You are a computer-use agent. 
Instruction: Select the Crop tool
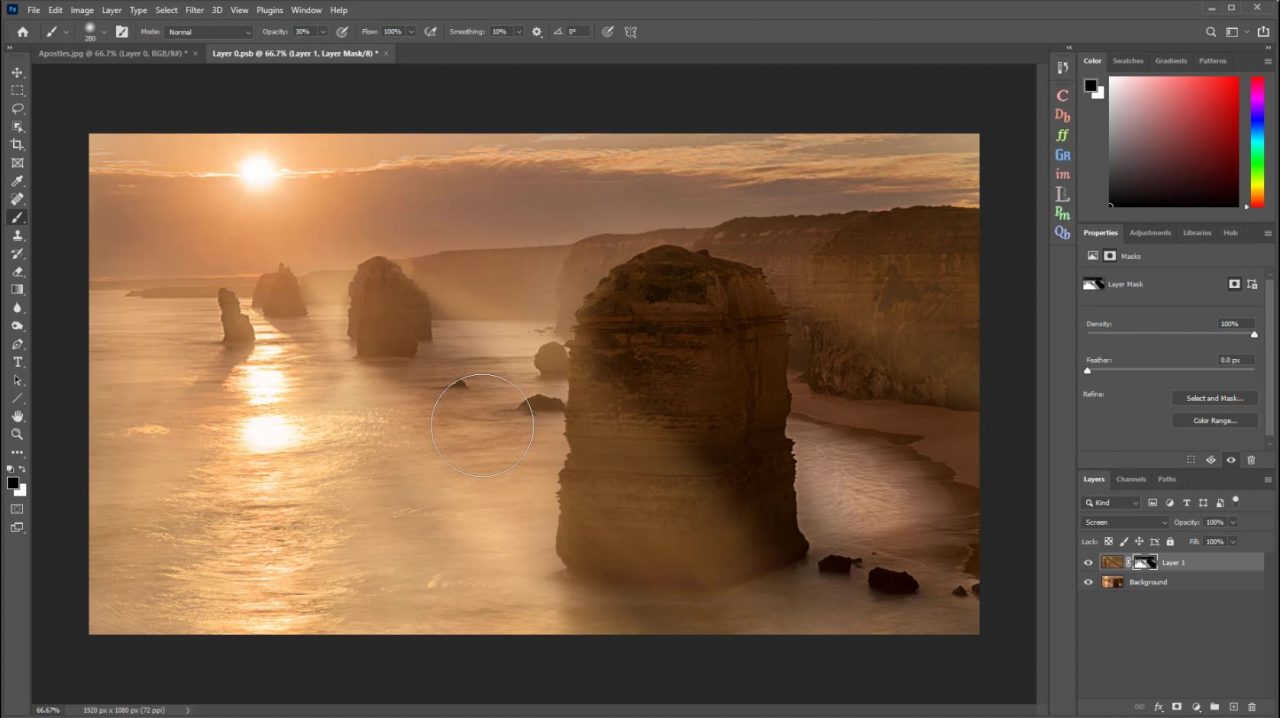(17, 144)
